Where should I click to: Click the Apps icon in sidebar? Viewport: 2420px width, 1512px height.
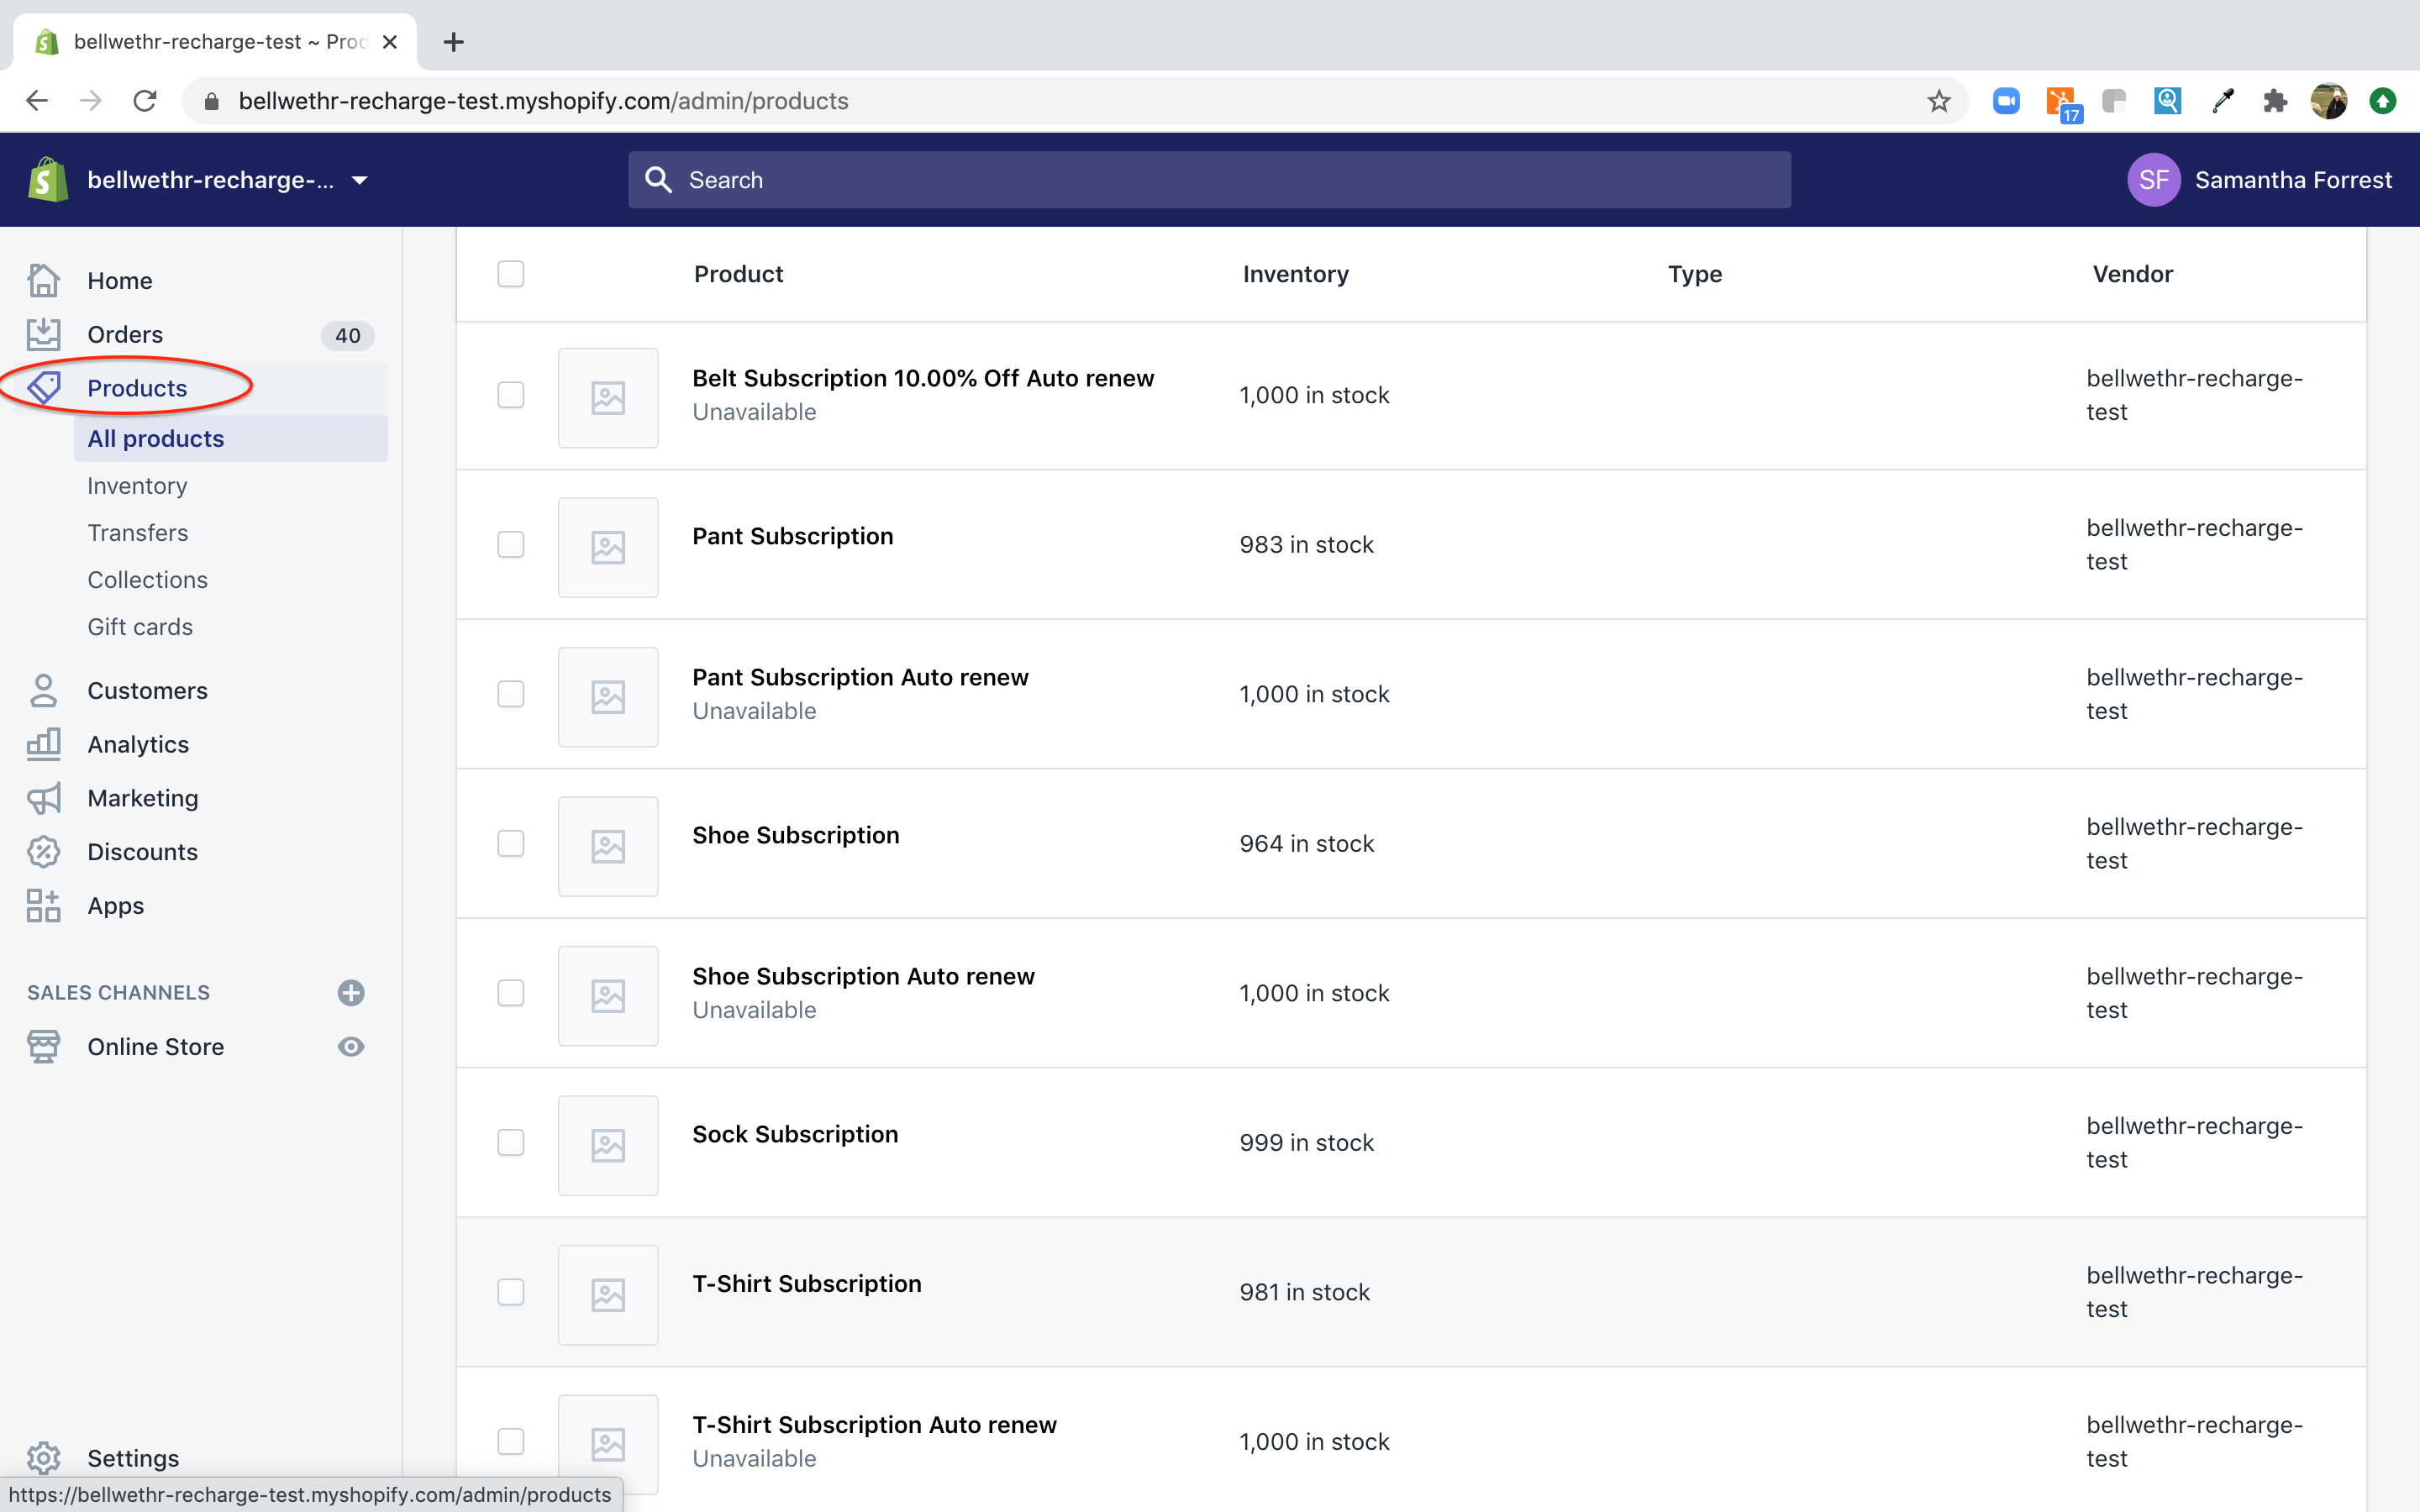(44, 906)
